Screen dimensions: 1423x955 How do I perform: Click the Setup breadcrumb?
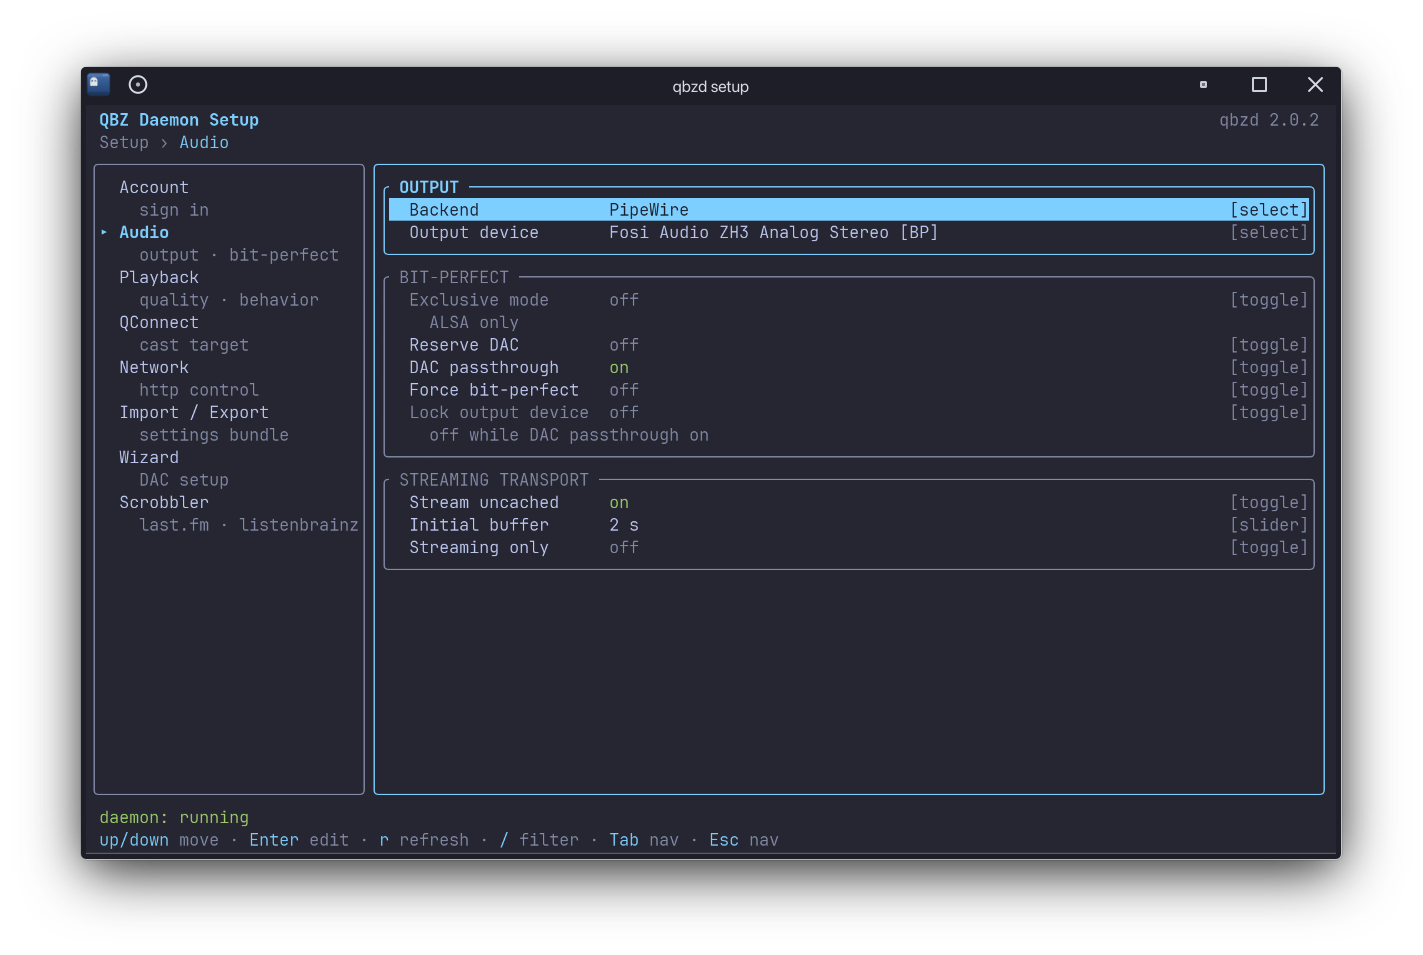[x=124, y=143]
